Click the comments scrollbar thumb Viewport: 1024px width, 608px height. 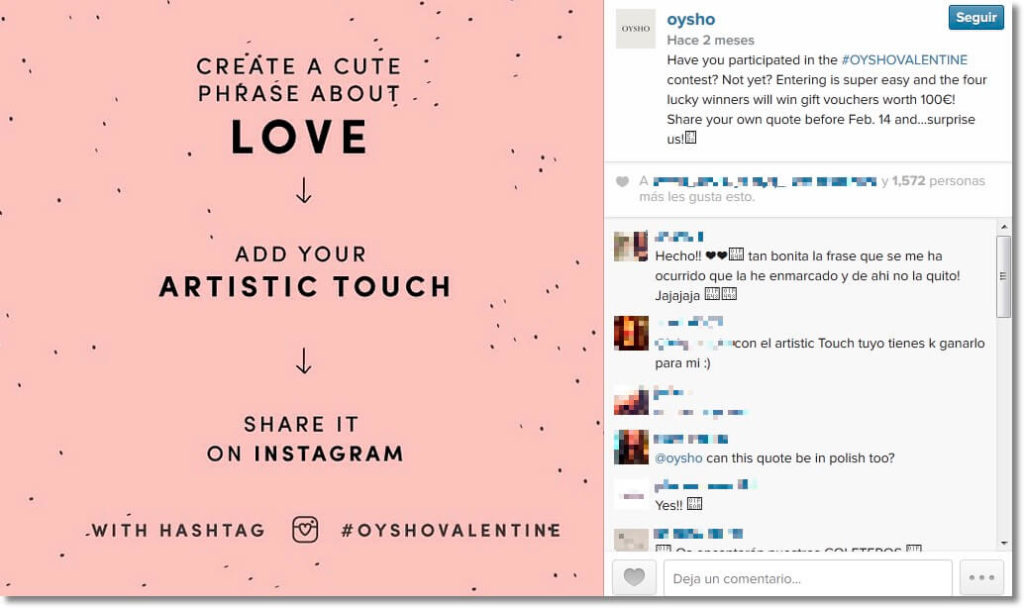pyautogui.click(x=1004, y=276)
